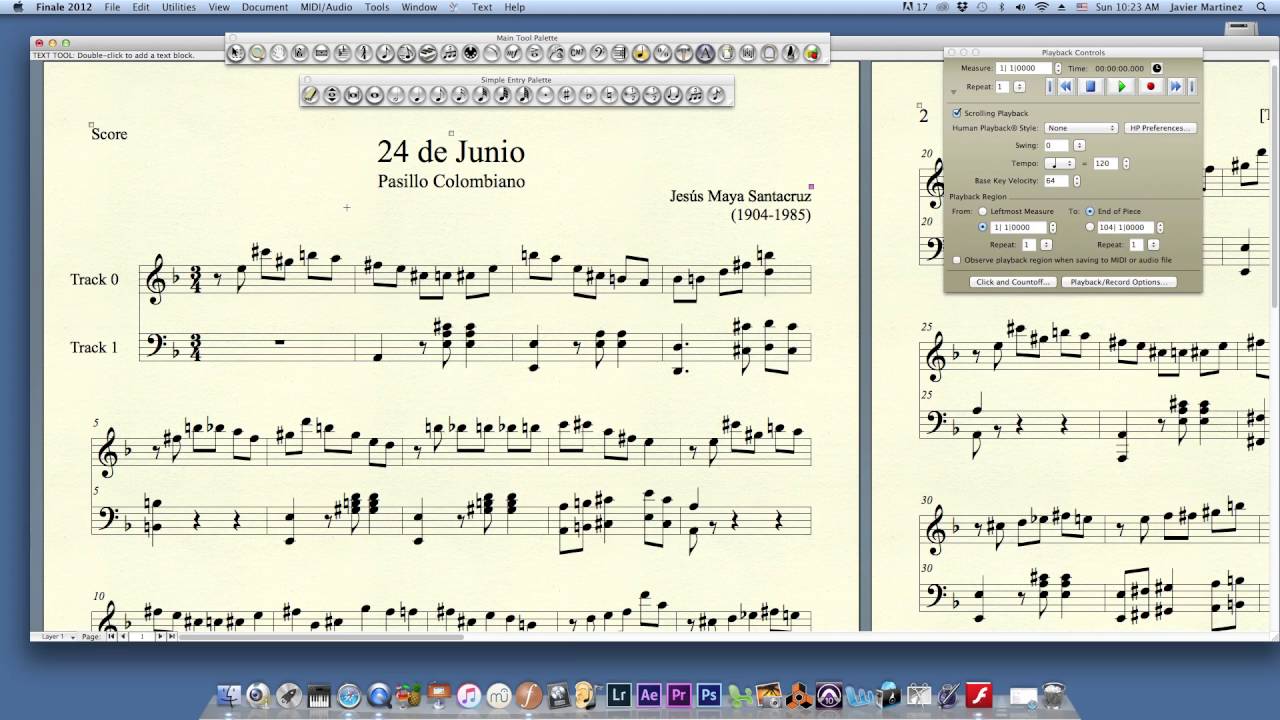Open the Tools menu
Screen dimensions: 1280x720
pos(377,7)
